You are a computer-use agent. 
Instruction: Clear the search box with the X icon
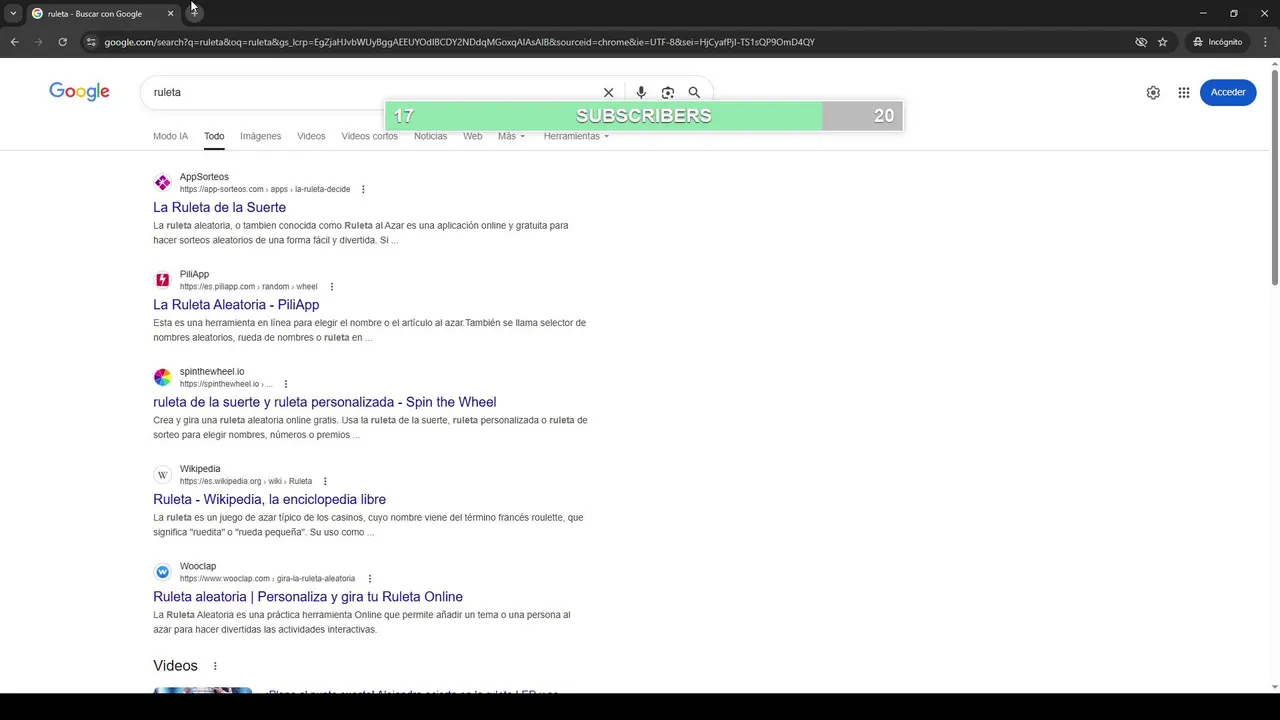(x=608, y=92)
